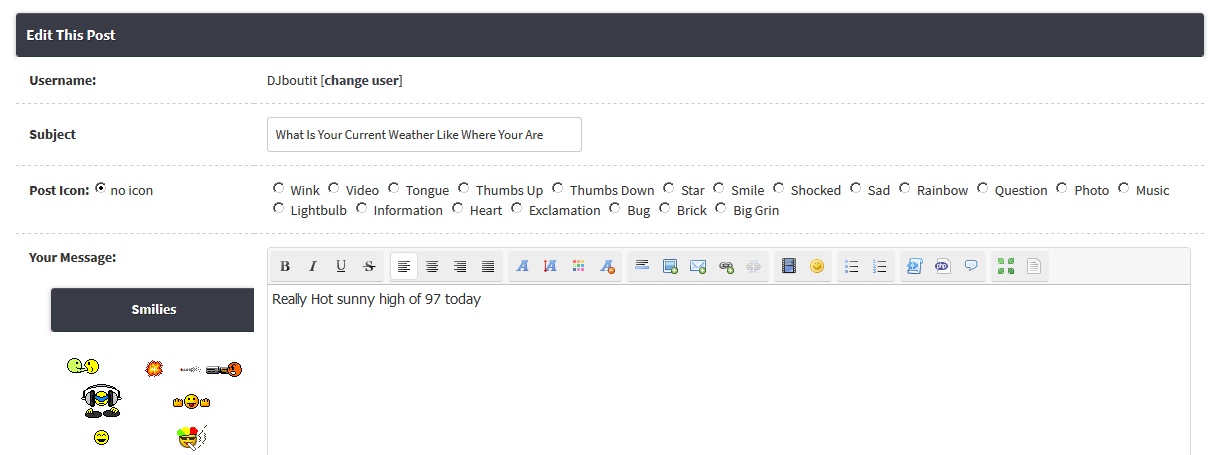
Task: Select the Shocked post icon
Action: point(779,188)
